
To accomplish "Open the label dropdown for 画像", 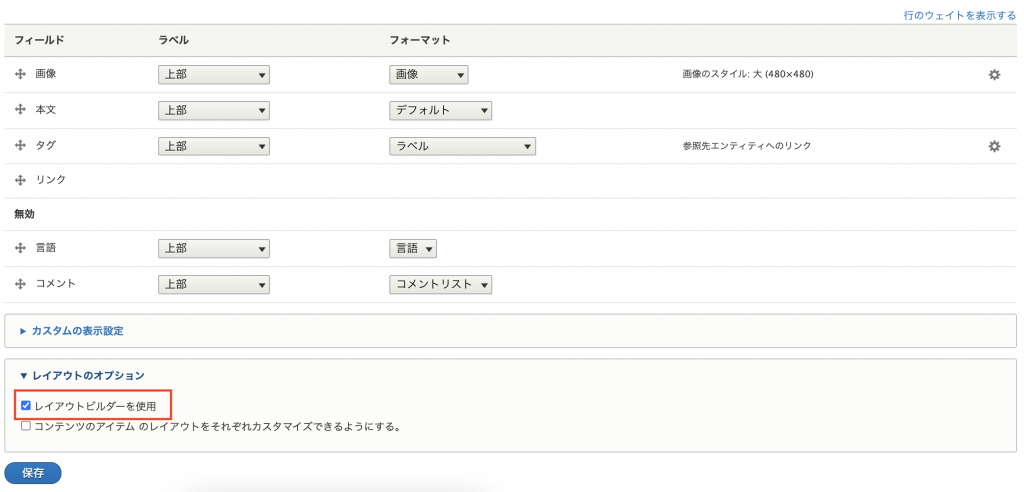I will coord(214,75).
